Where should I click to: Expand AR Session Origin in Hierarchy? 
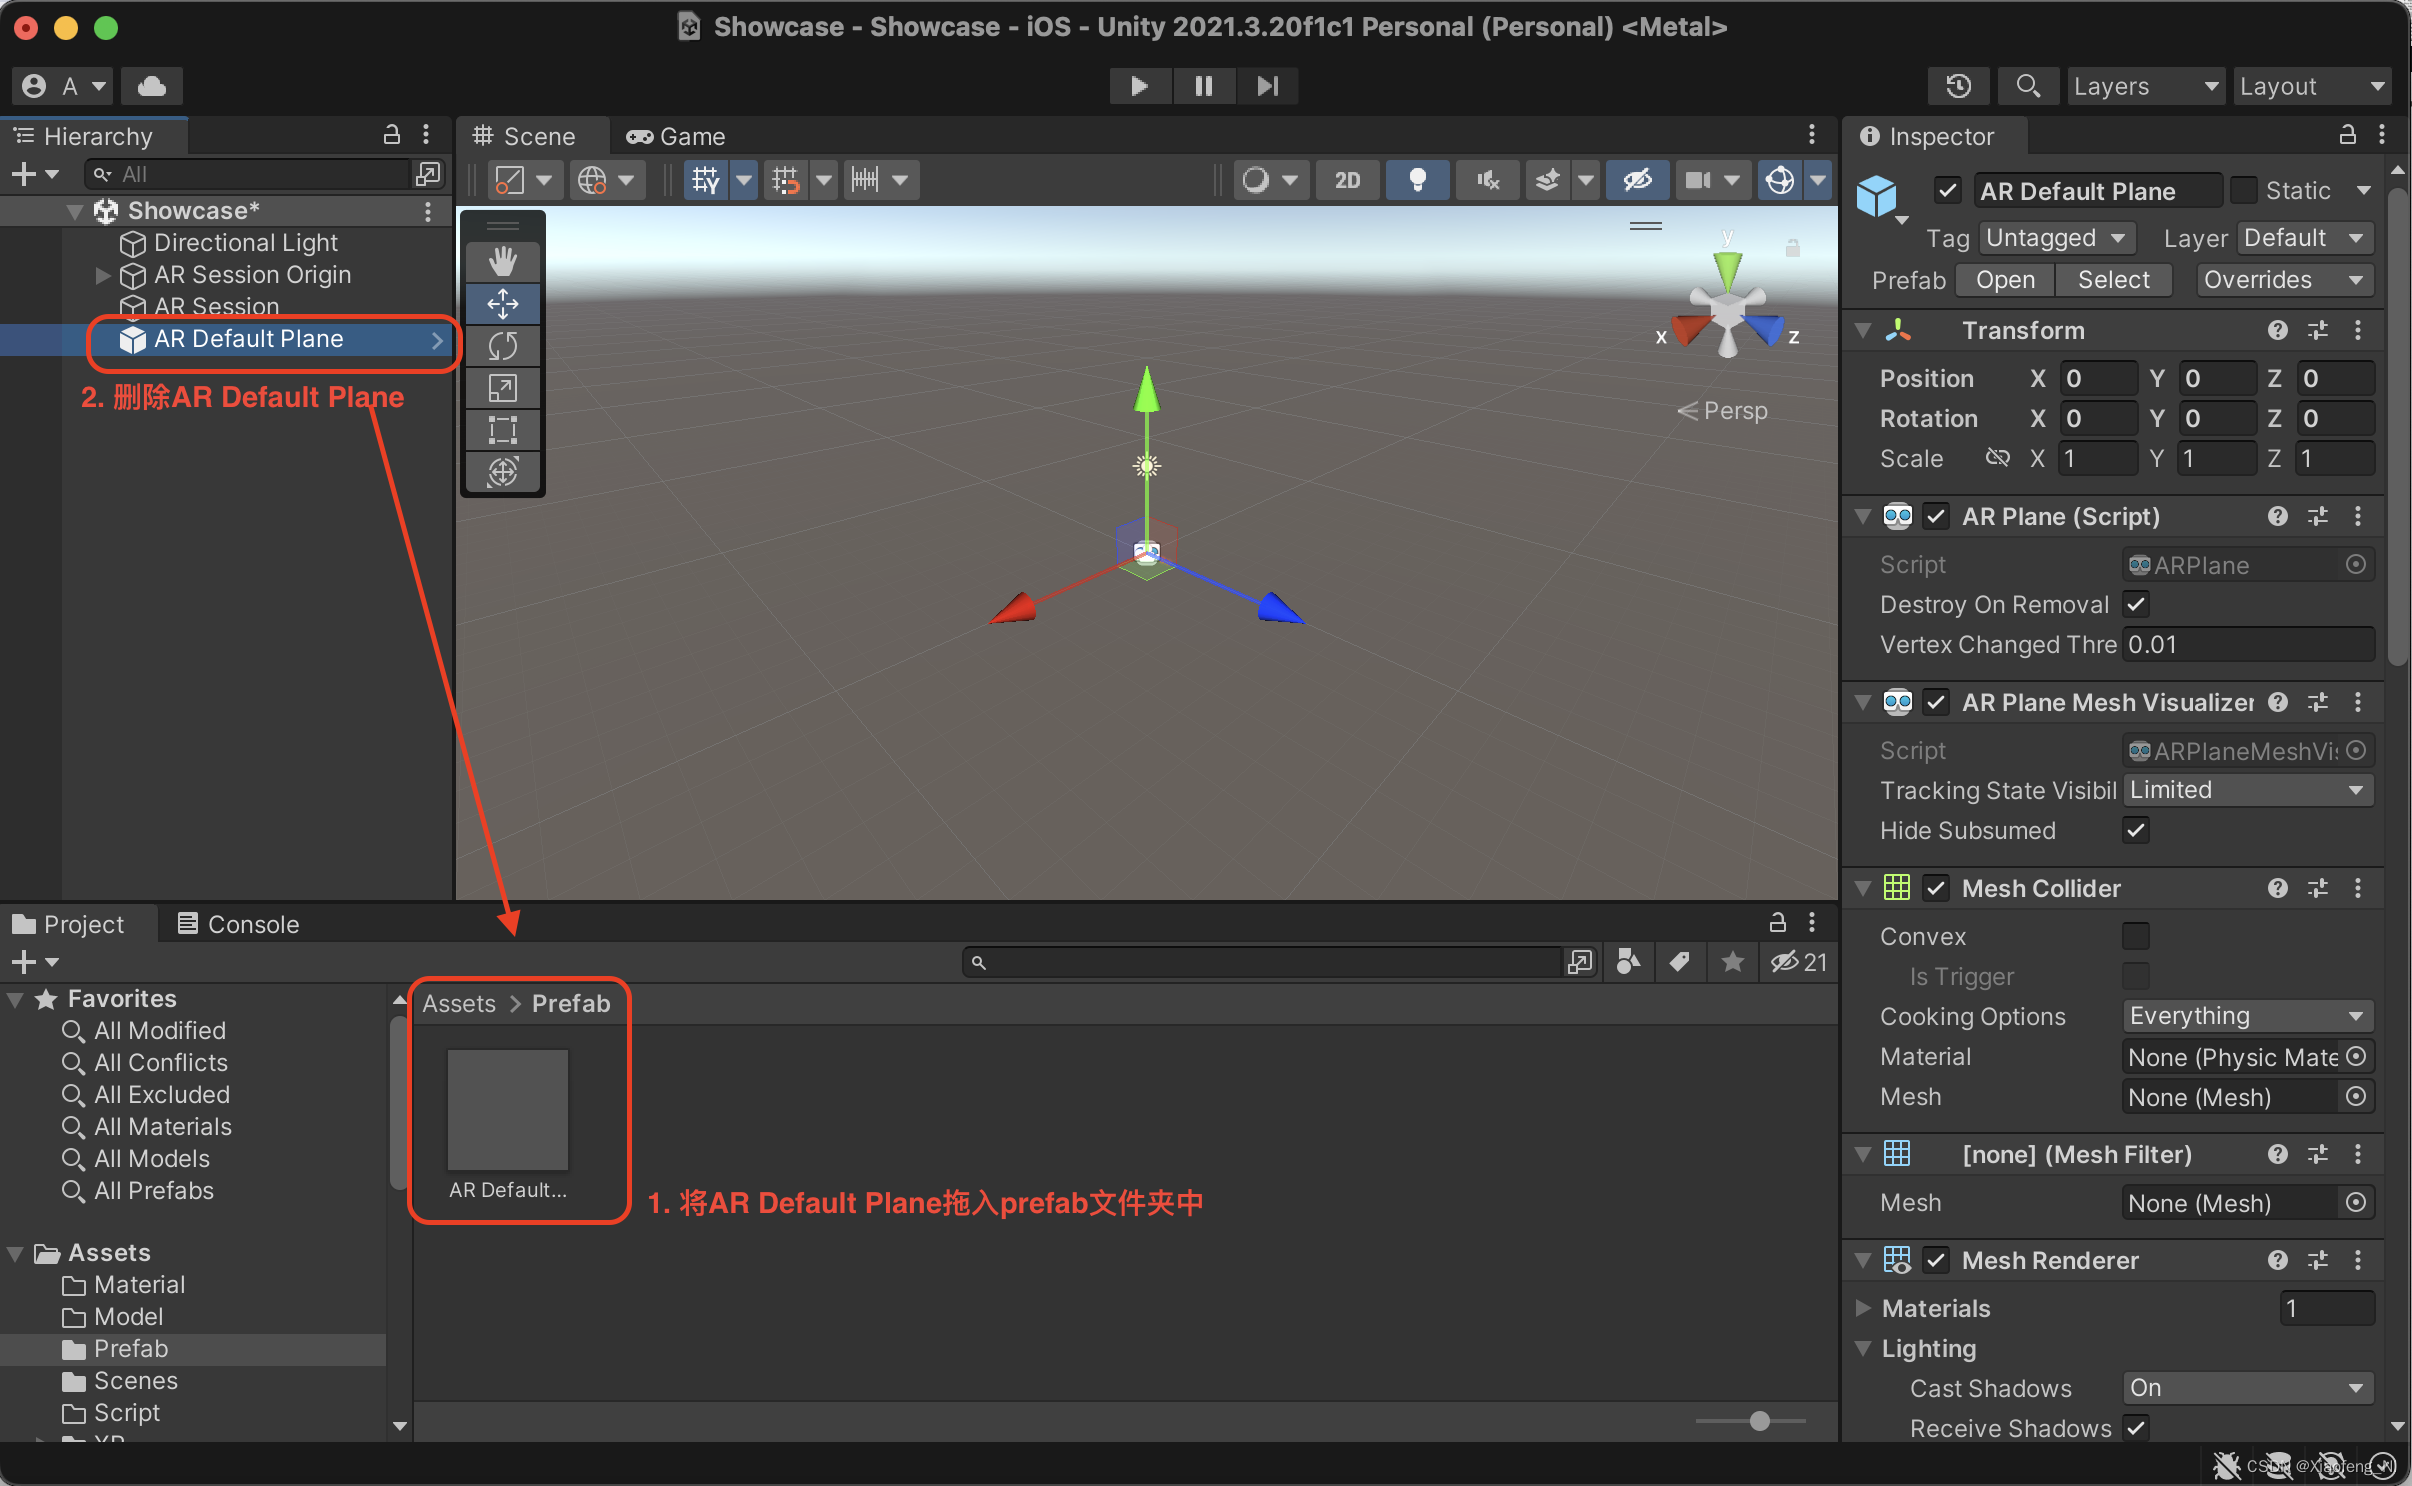(x=102, y=275)
